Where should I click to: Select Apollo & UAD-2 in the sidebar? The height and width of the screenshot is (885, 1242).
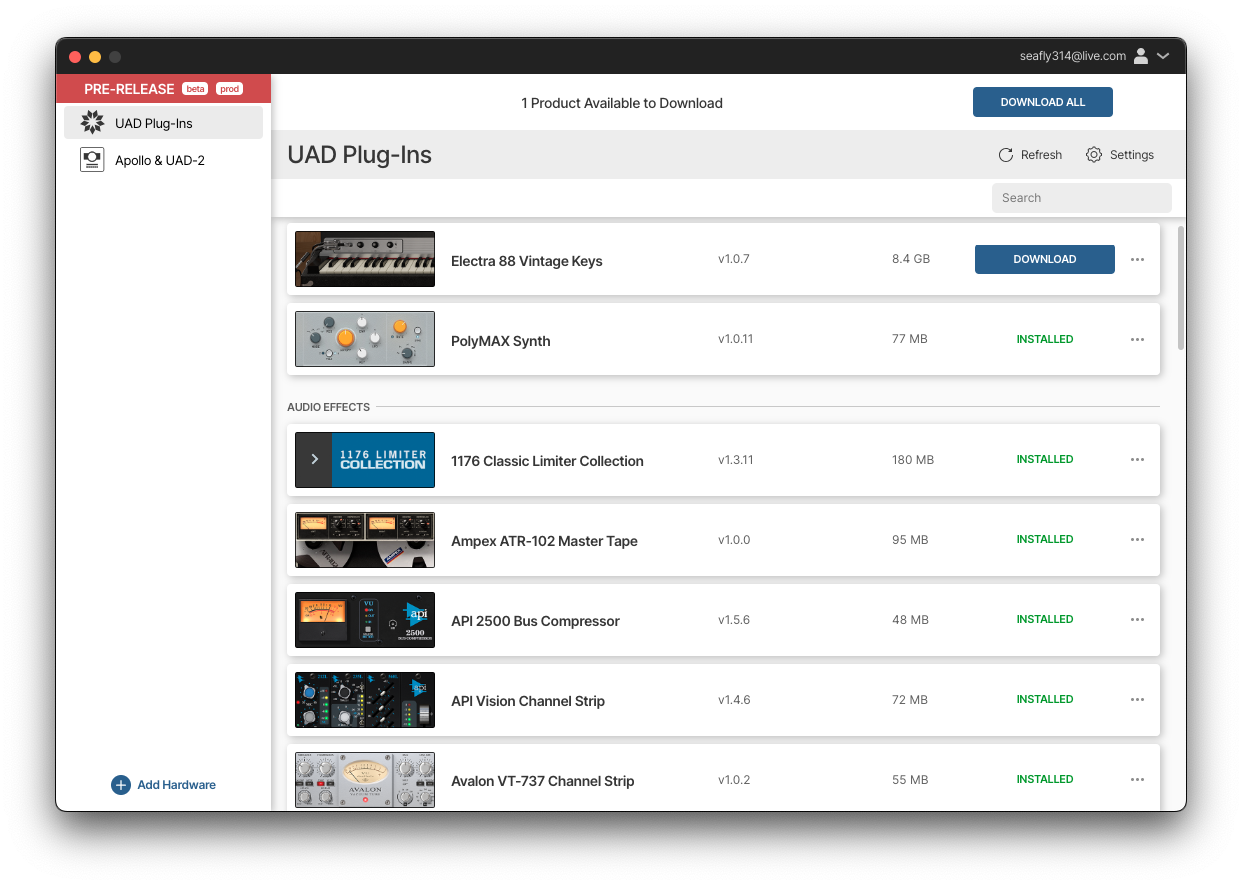164,160
